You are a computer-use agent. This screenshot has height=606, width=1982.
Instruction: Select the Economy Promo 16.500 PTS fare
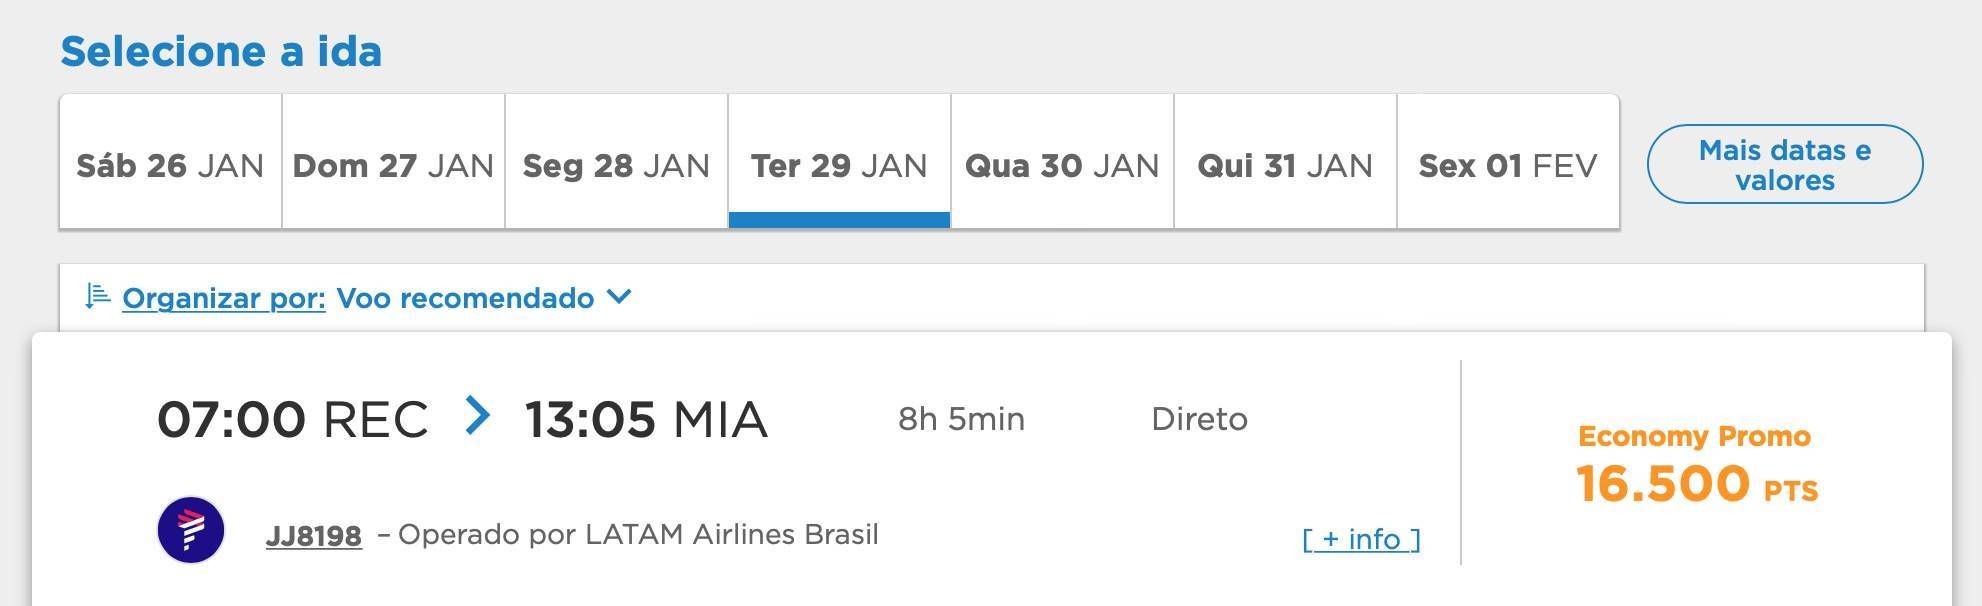point(1697,464)
